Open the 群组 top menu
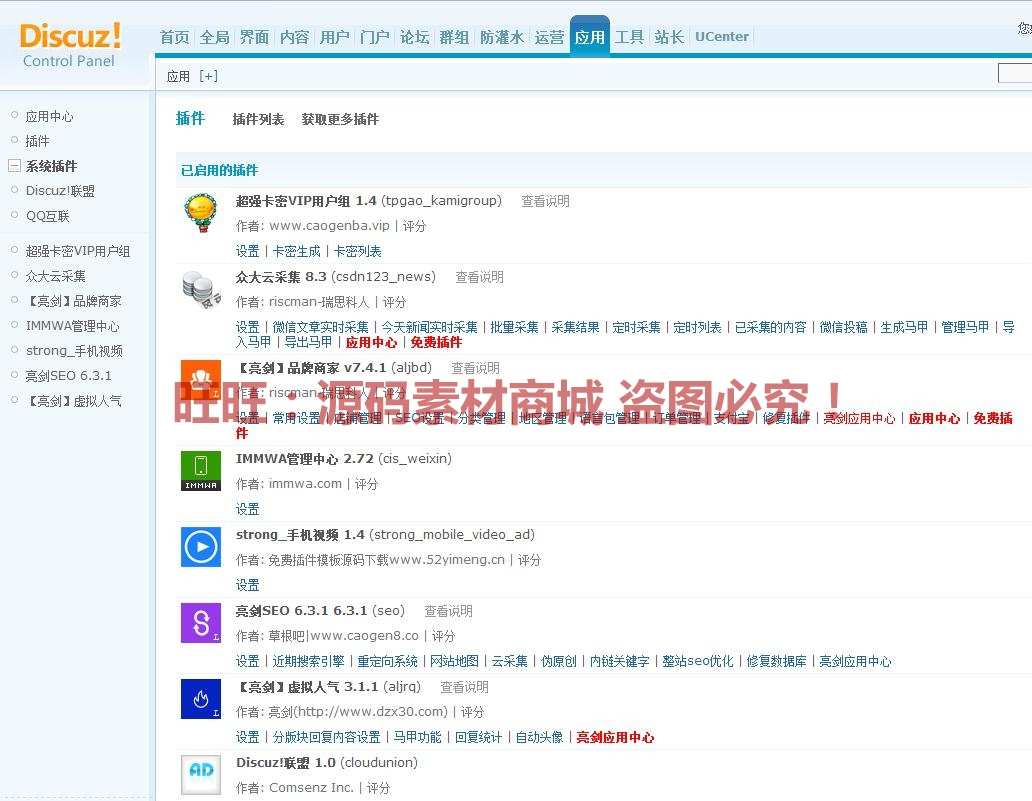The width and height of the screenshot is (1032, 801). pyautogui.click(x=454, y=37)
